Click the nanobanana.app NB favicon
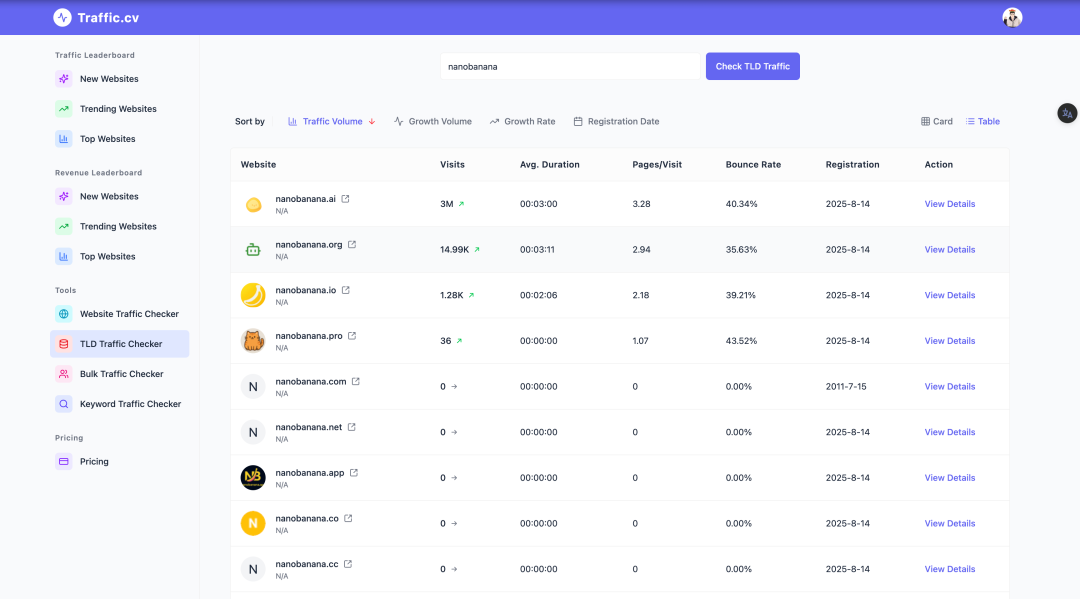1080x599 pixels. coord(253,477)
